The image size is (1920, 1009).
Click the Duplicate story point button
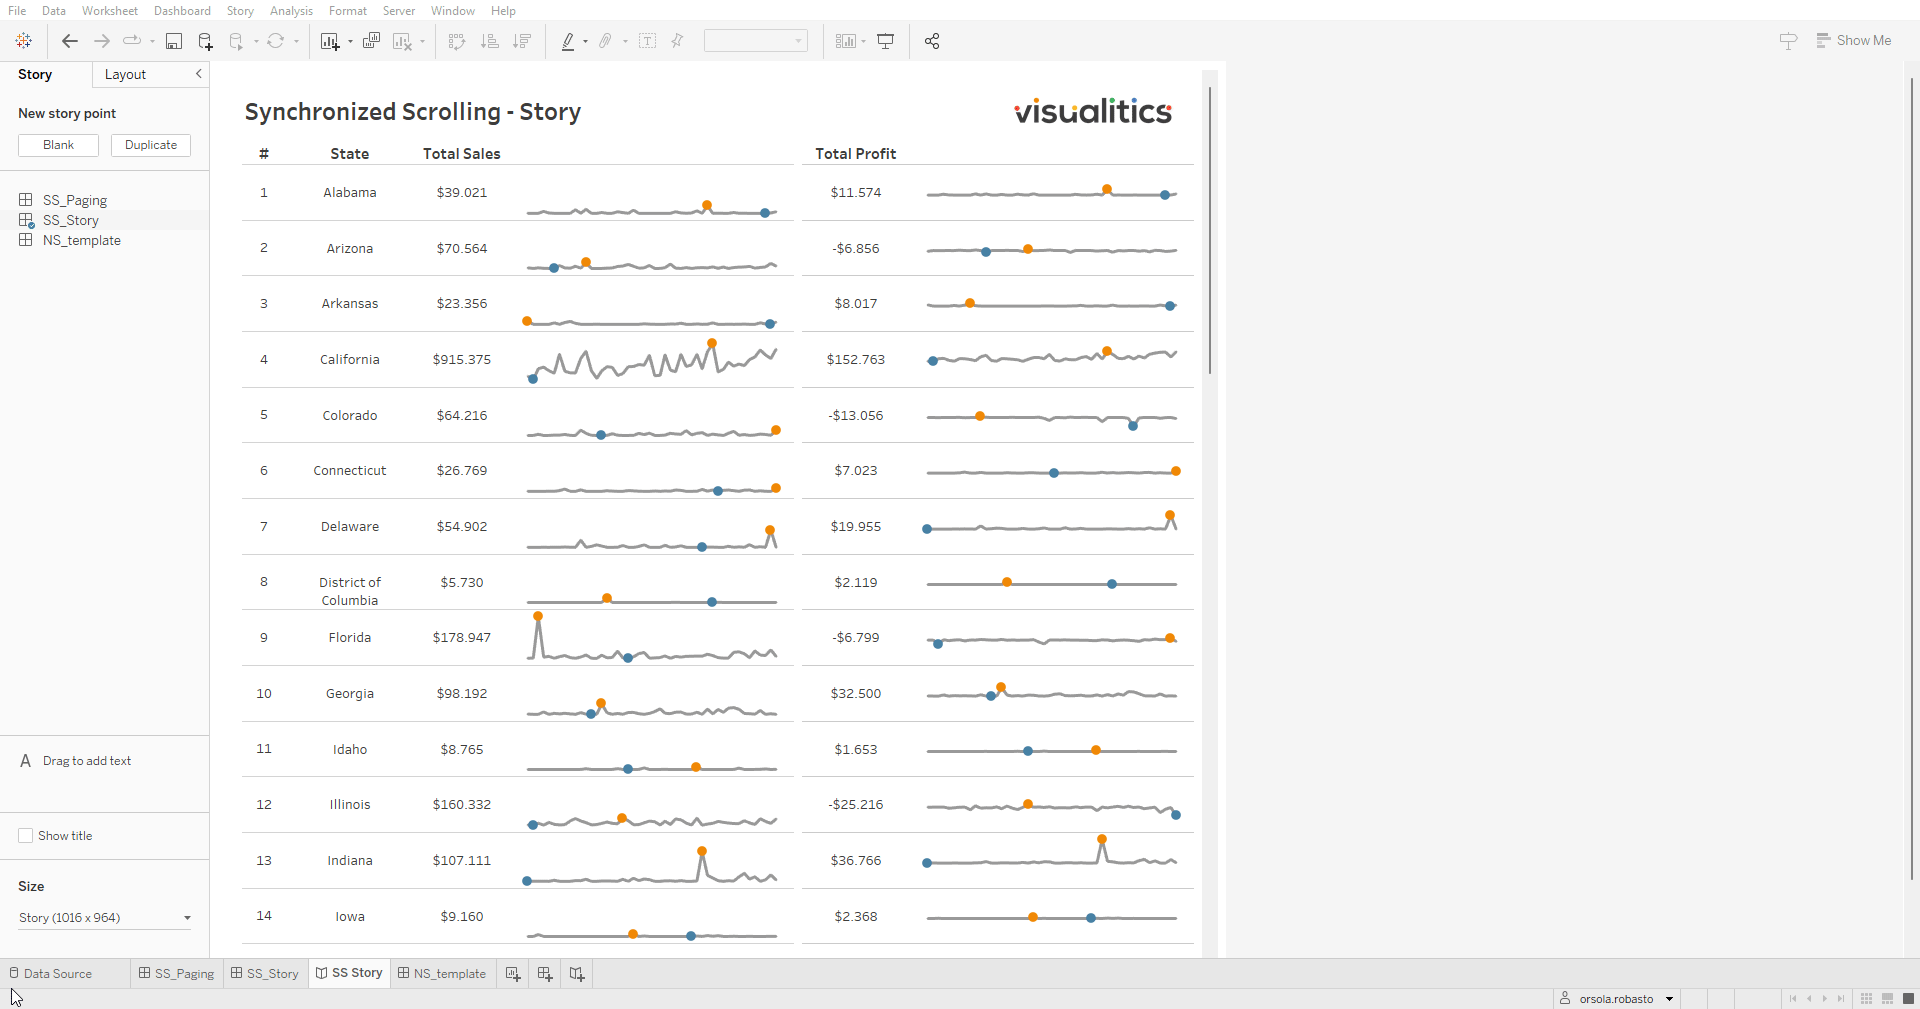pyautogui.click(x=151, y=145)
